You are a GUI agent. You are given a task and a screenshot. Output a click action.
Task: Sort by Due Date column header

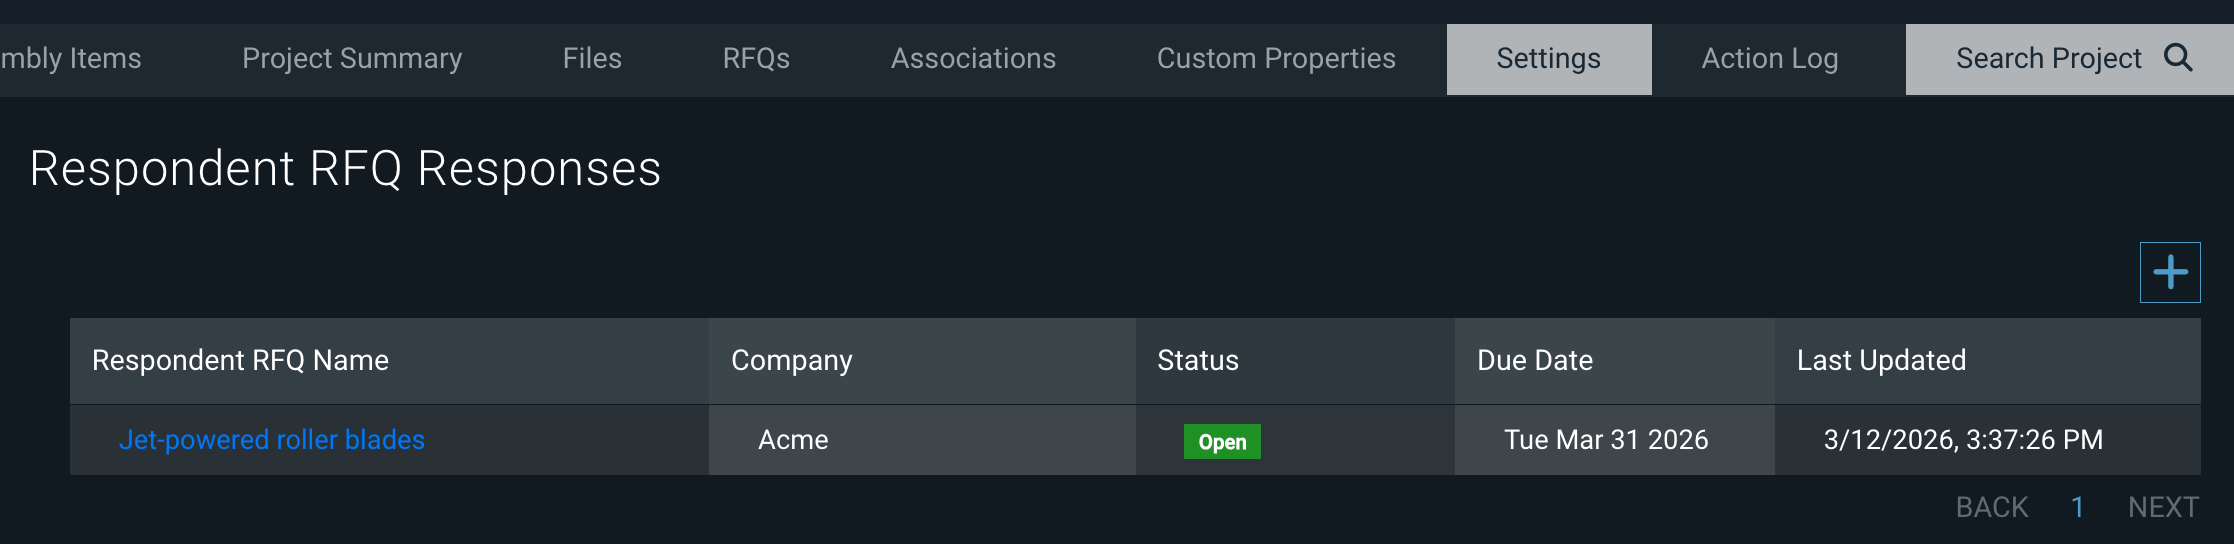[1534, 361]
